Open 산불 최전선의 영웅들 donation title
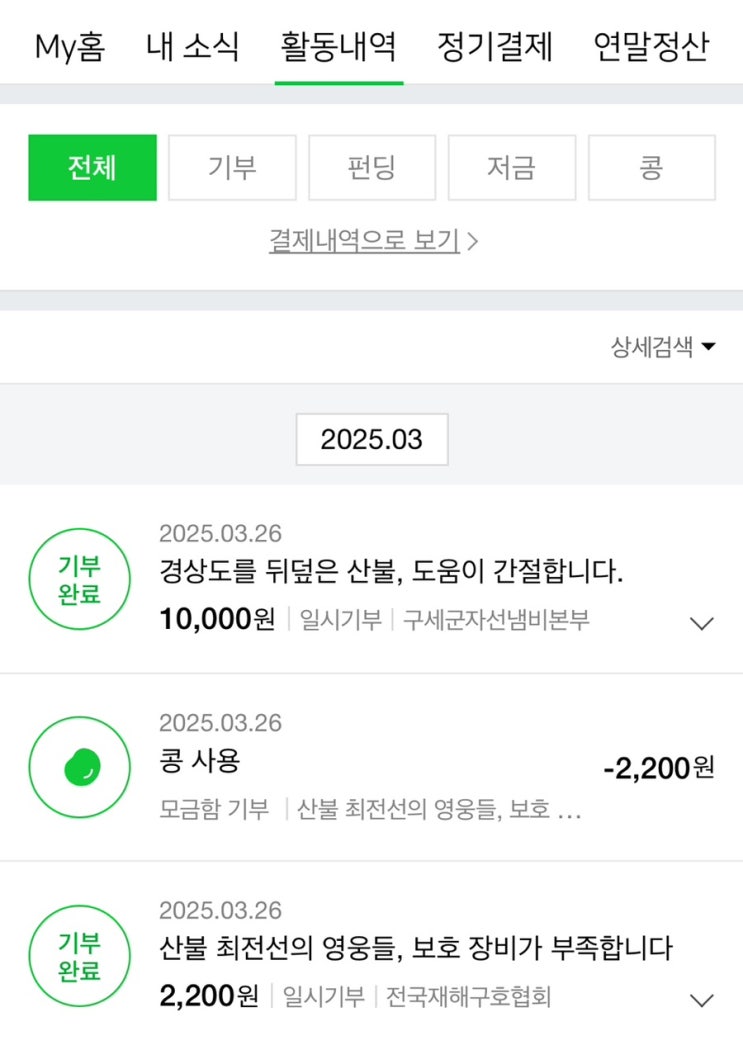Image resolution: width=743 pixels, height=1045 pixels. (415, 948)
